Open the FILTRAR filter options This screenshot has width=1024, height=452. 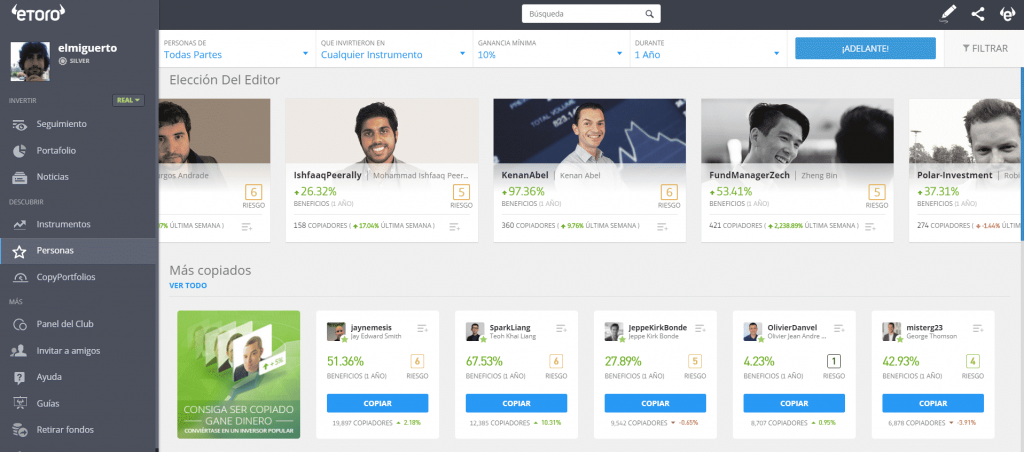(x=985, y=48)
